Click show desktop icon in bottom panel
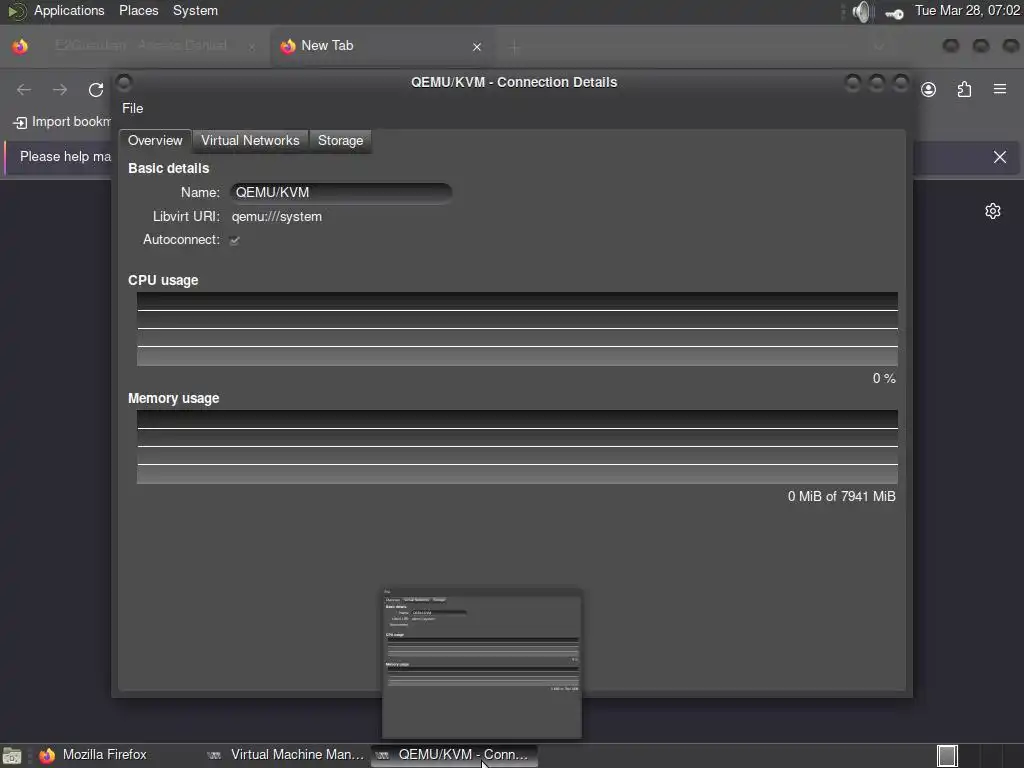The width and height of the screenshot is (1024, 768). click(12, 756)
